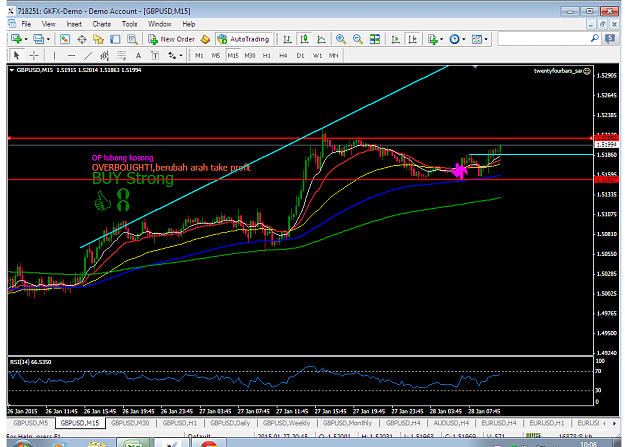Switch the chart to line chart style
Screen dimensions: 625x447
point(321,39)
